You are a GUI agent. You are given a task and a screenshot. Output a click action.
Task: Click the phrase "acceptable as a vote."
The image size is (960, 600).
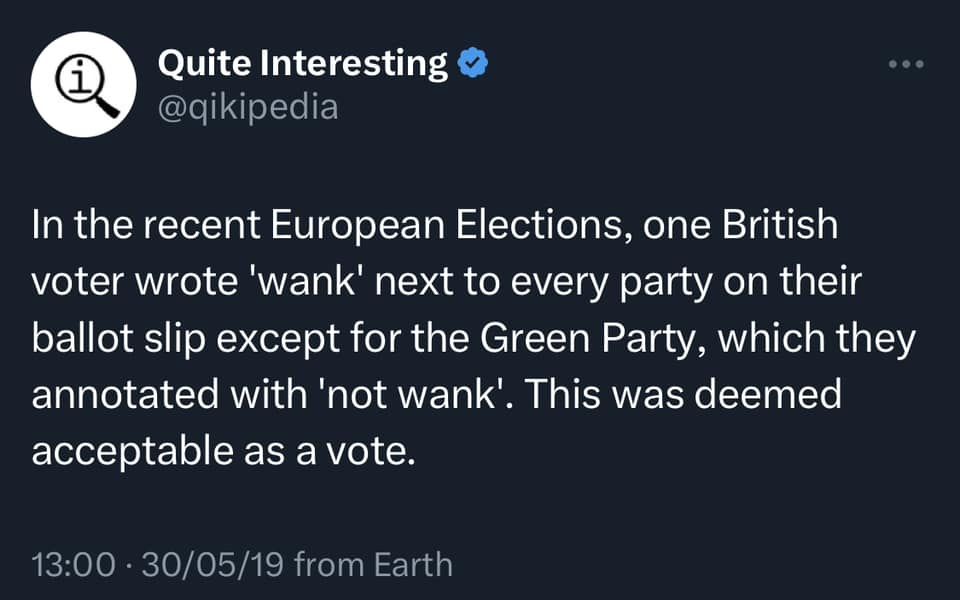coord(222,453)
